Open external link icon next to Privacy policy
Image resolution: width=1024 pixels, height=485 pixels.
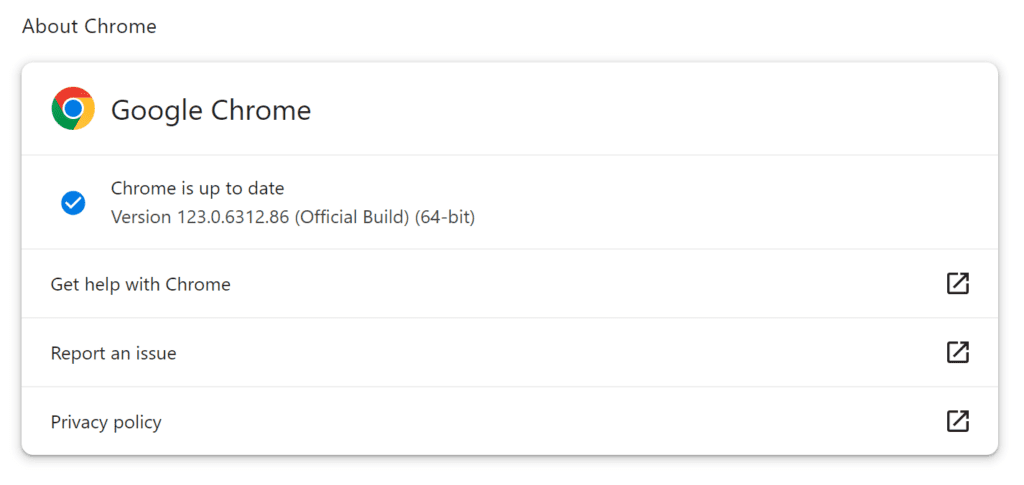coord(957,421)
